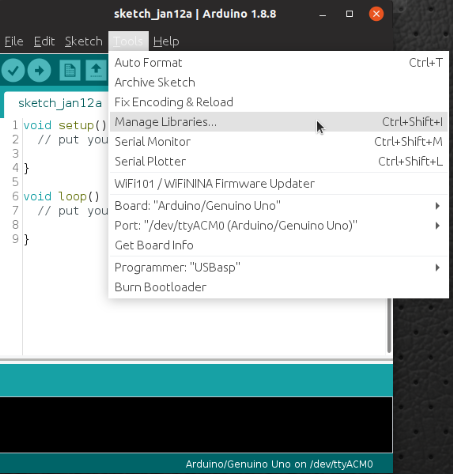Screen dimensions: 453x474
Task: Switch to the sketch_jan12a tab
Action: [60, 103]
